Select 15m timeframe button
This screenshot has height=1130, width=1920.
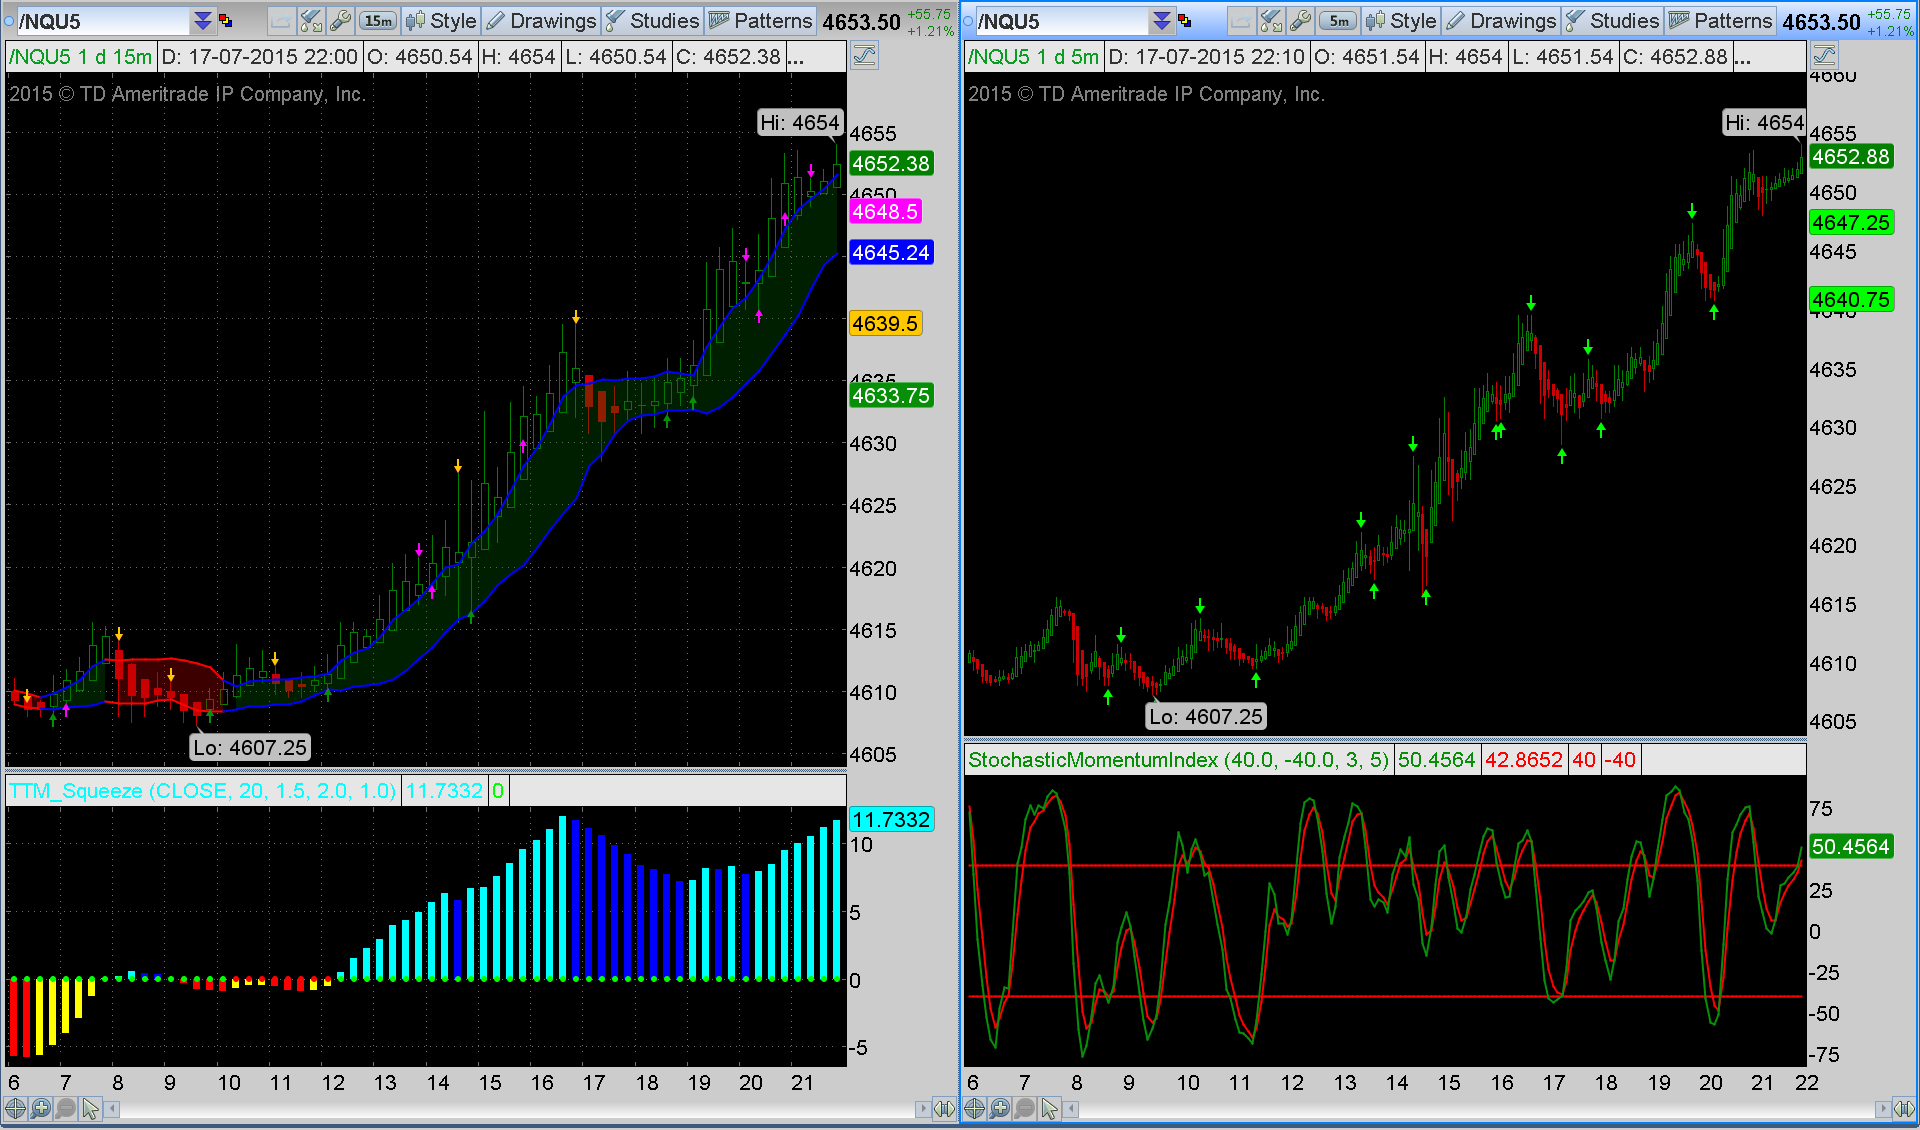click(x=378, y=21)
